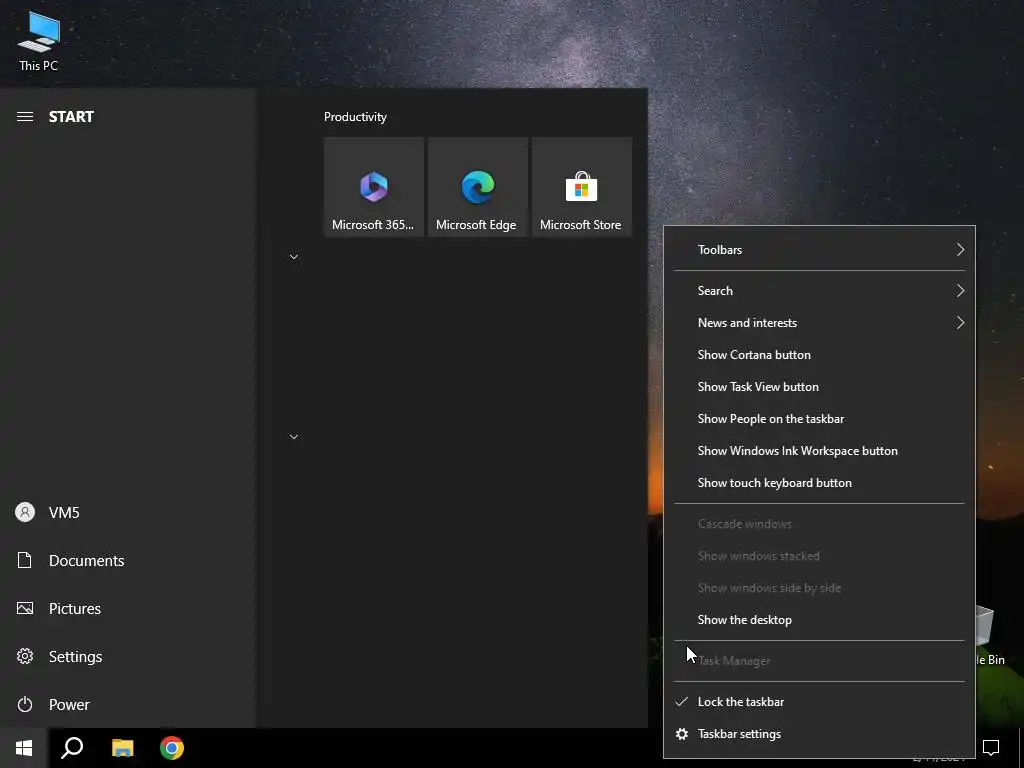Viewport: 1024px width, 768px height.
Task: Click the Productivity group heading
Action: (355, 117)
